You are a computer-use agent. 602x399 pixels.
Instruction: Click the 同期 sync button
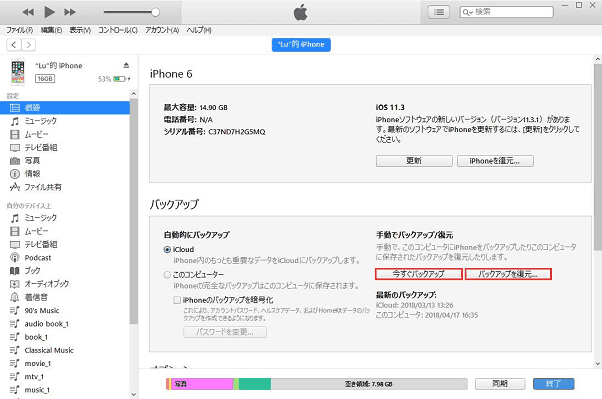tap(500, 384)
